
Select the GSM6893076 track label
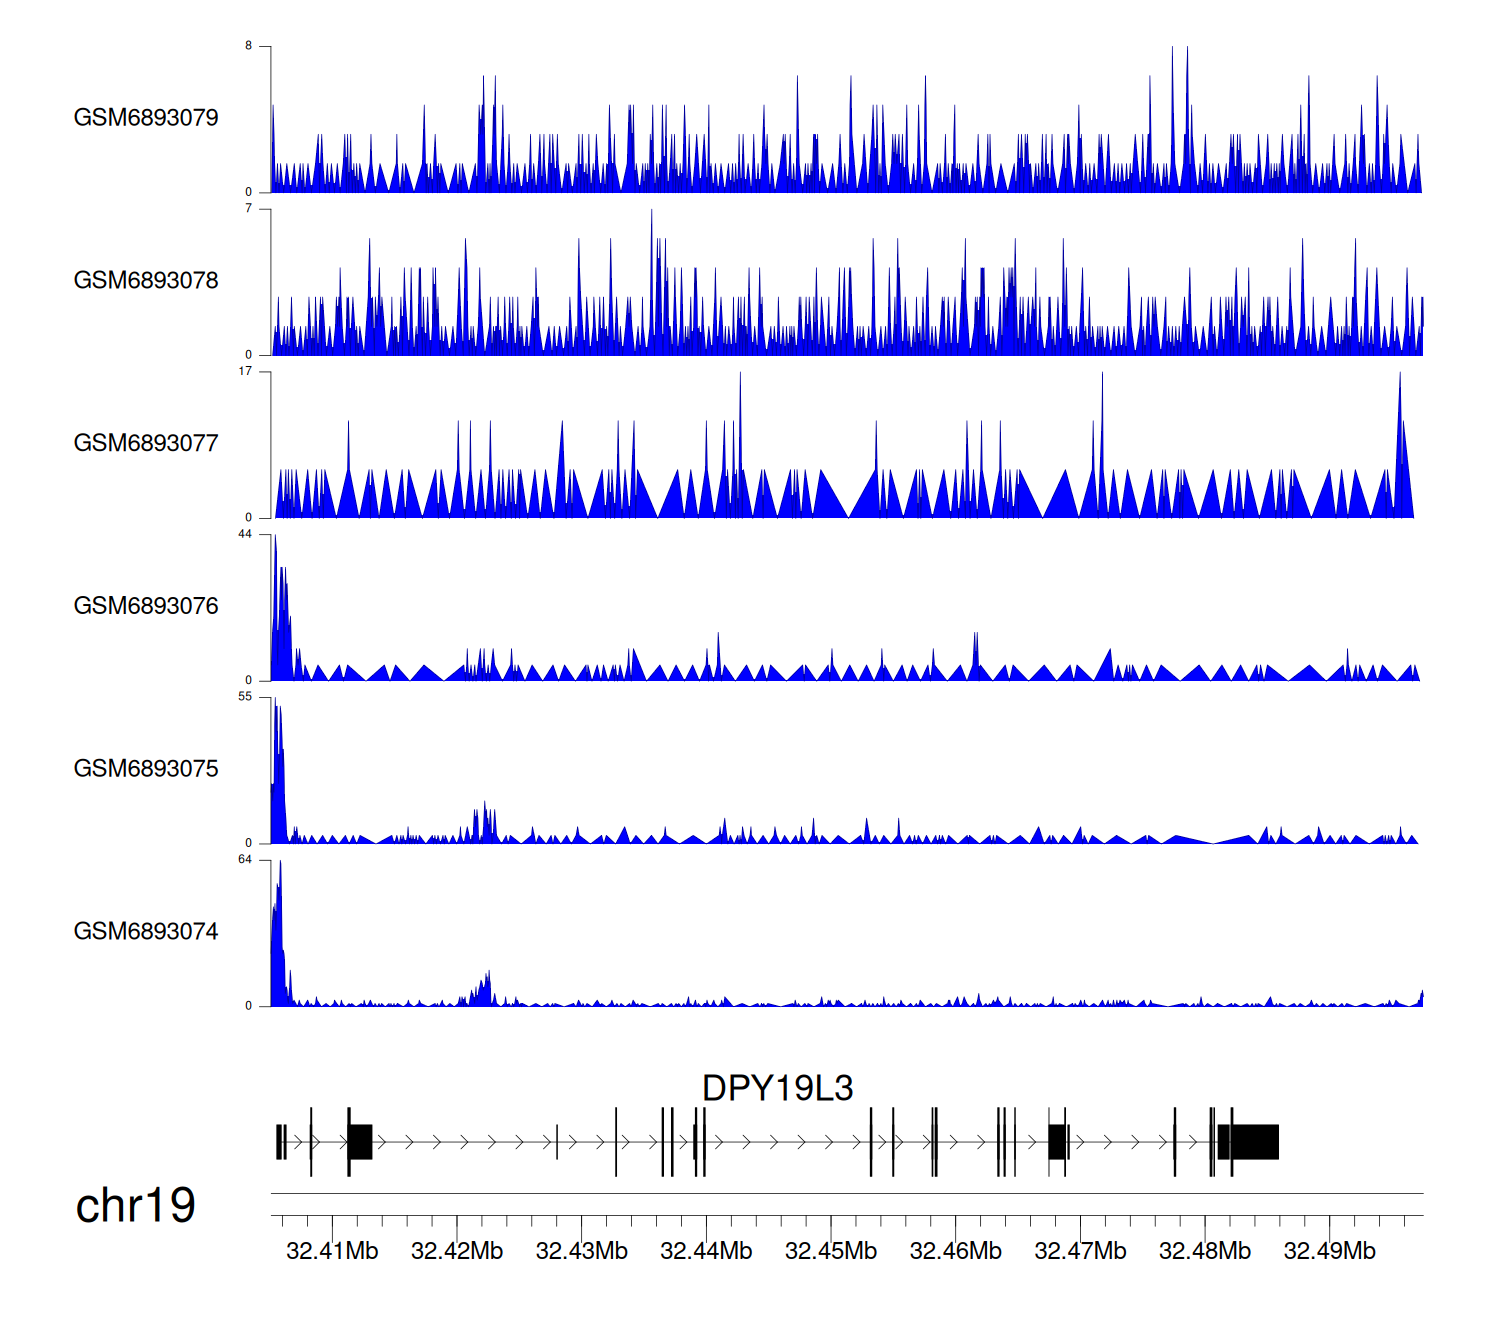pos(146,606)
